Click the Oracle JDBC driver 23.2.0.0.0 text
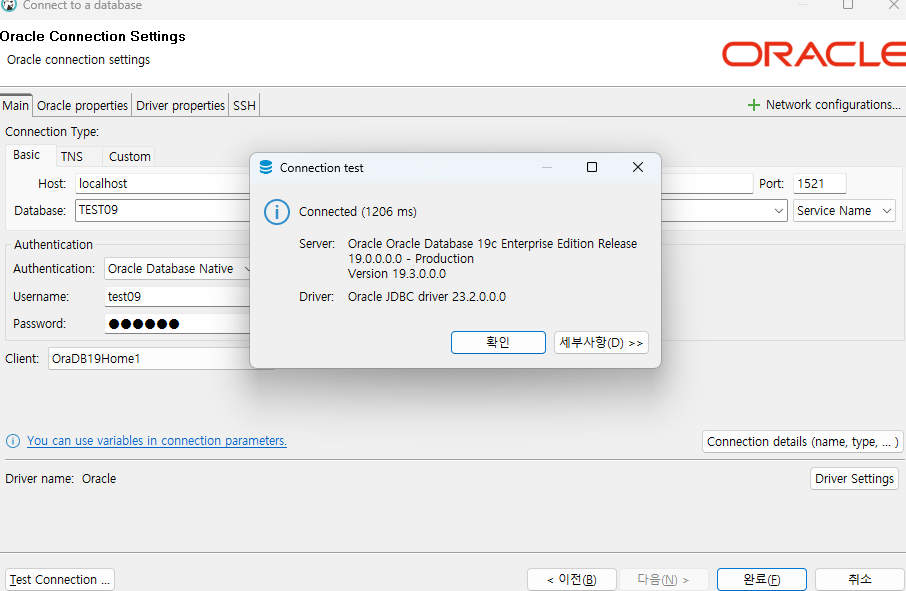The height and width of the screenshot is (591, 906). click(x=426, y=297)
